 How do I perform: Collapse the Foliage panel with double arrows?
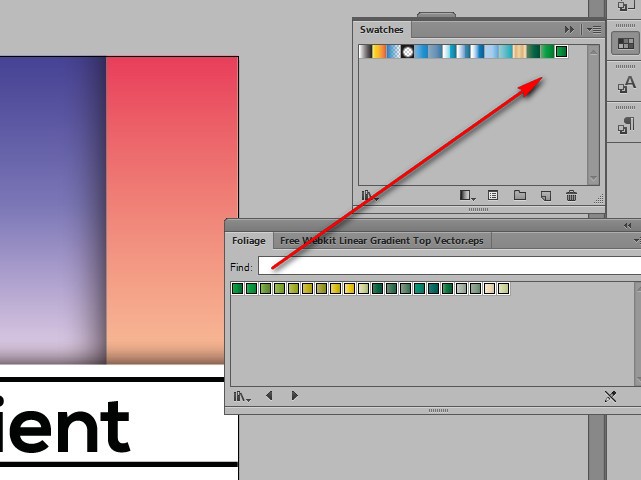point(628,226)
